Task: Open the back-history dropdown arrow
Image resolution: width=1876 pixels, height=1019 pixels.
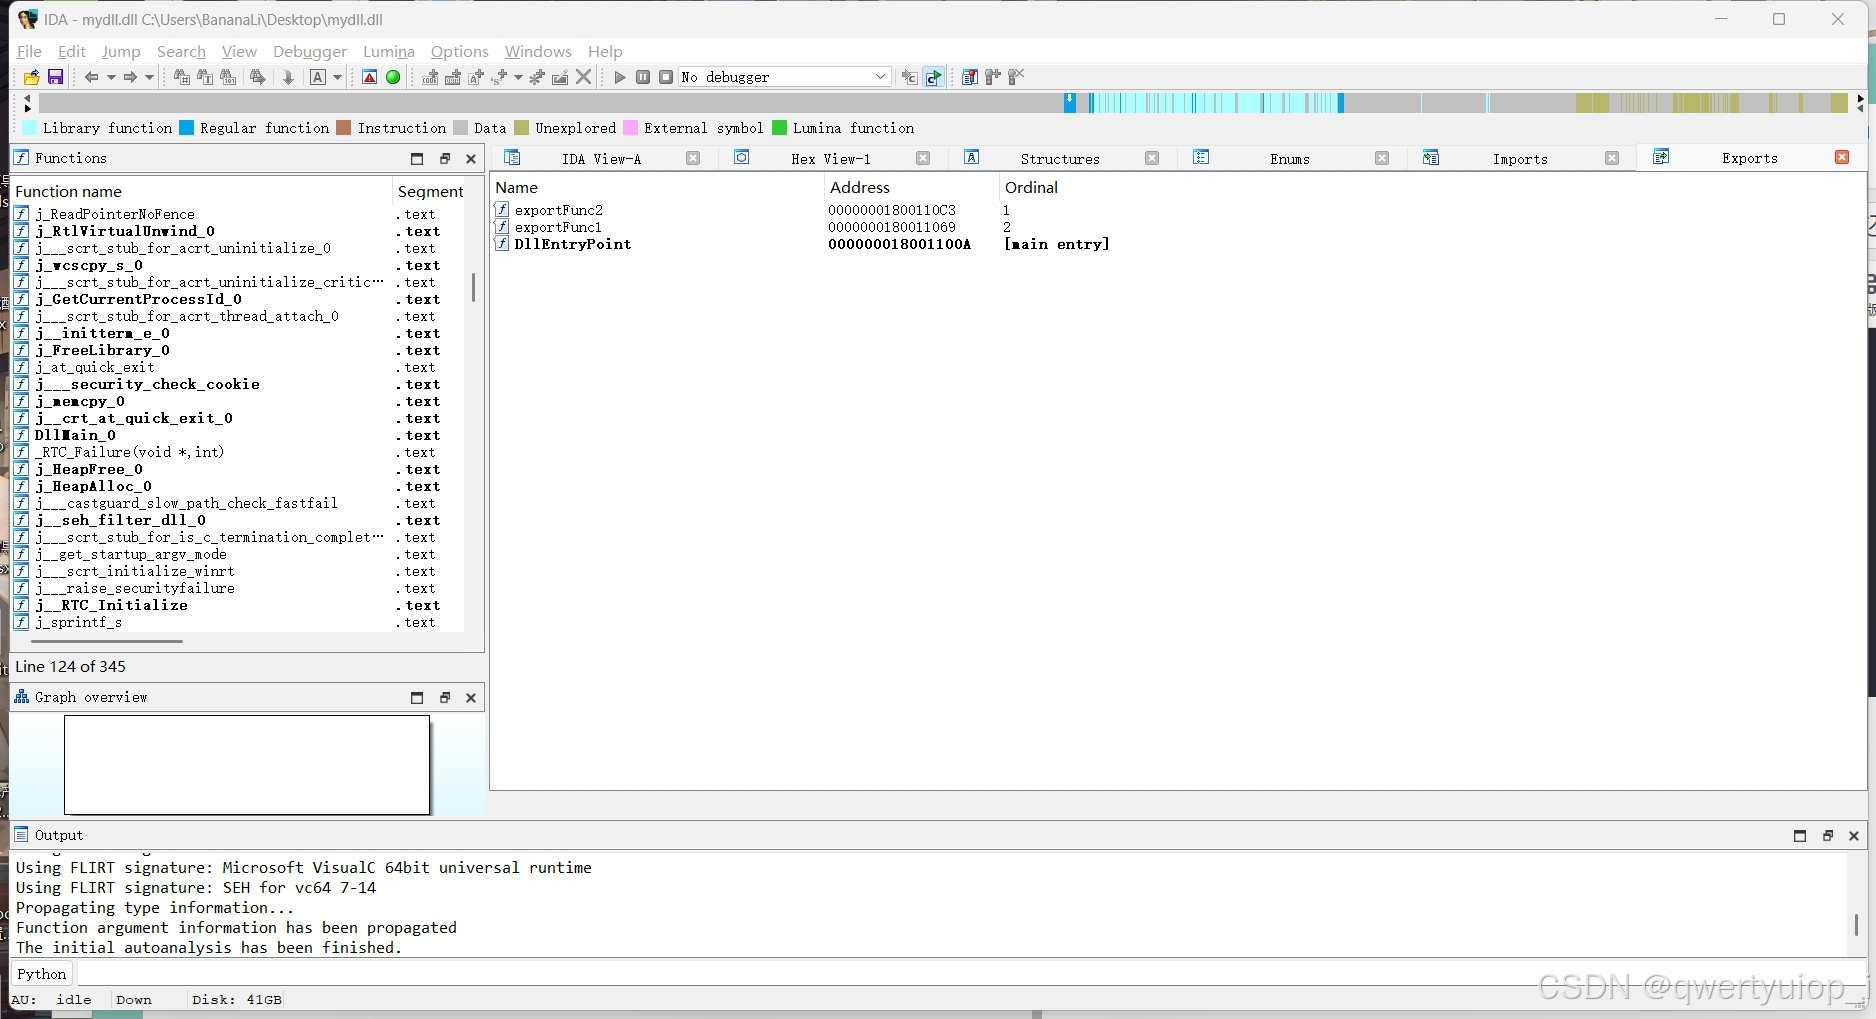Action: coord(111,77)
